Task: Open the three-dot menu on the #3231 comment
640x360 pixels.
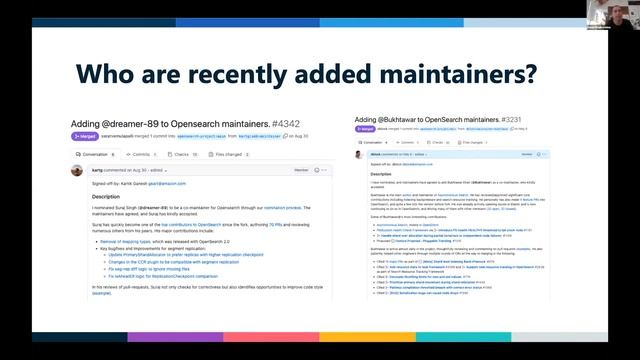Action: (544, 154)
